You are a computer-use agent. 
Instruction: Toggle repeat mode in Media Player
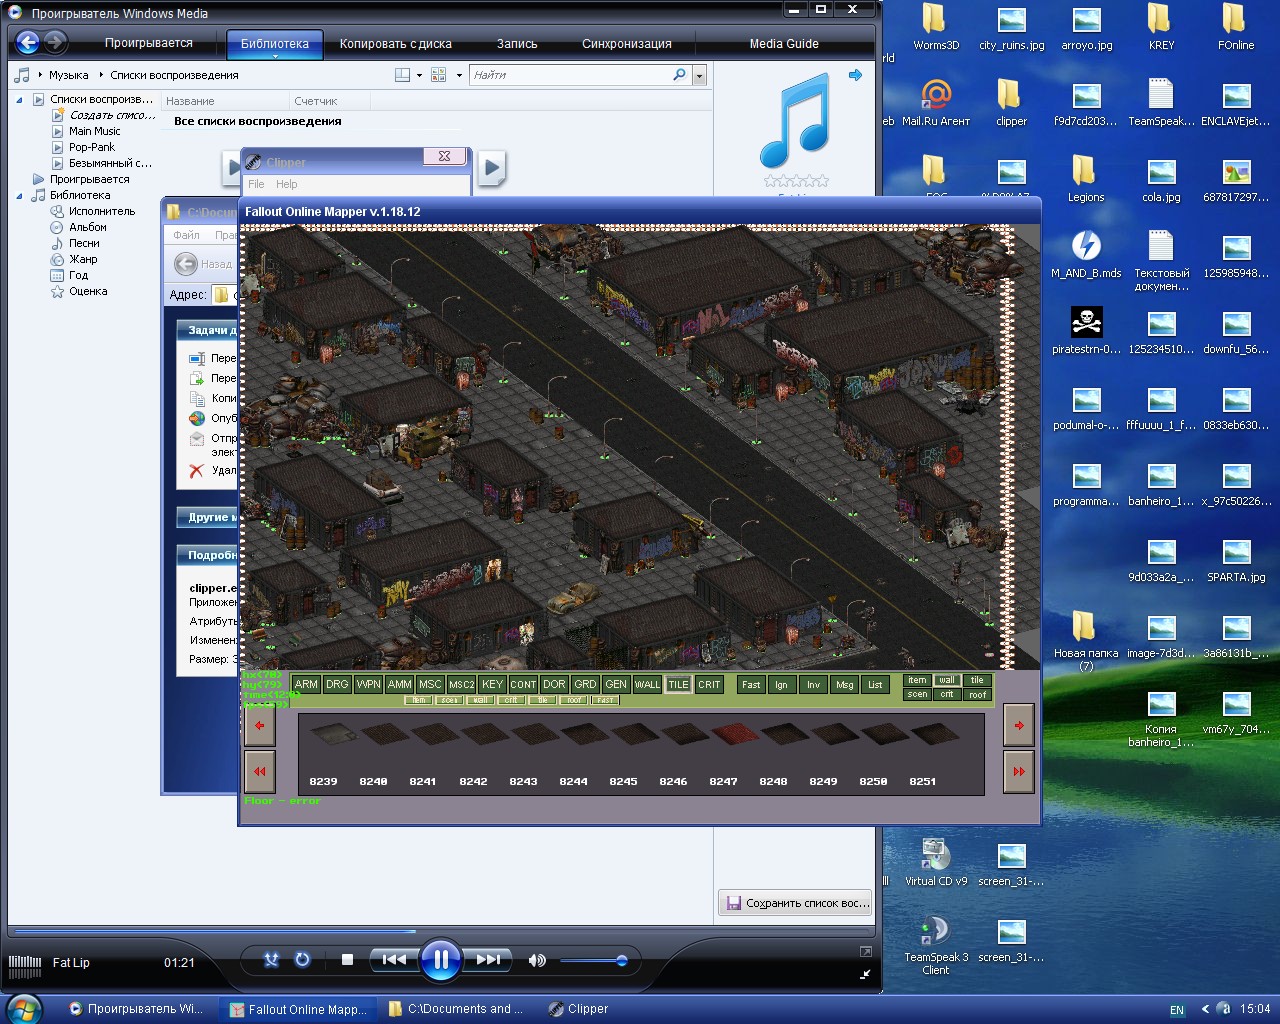pyautogui.click(x=302, y=960)
